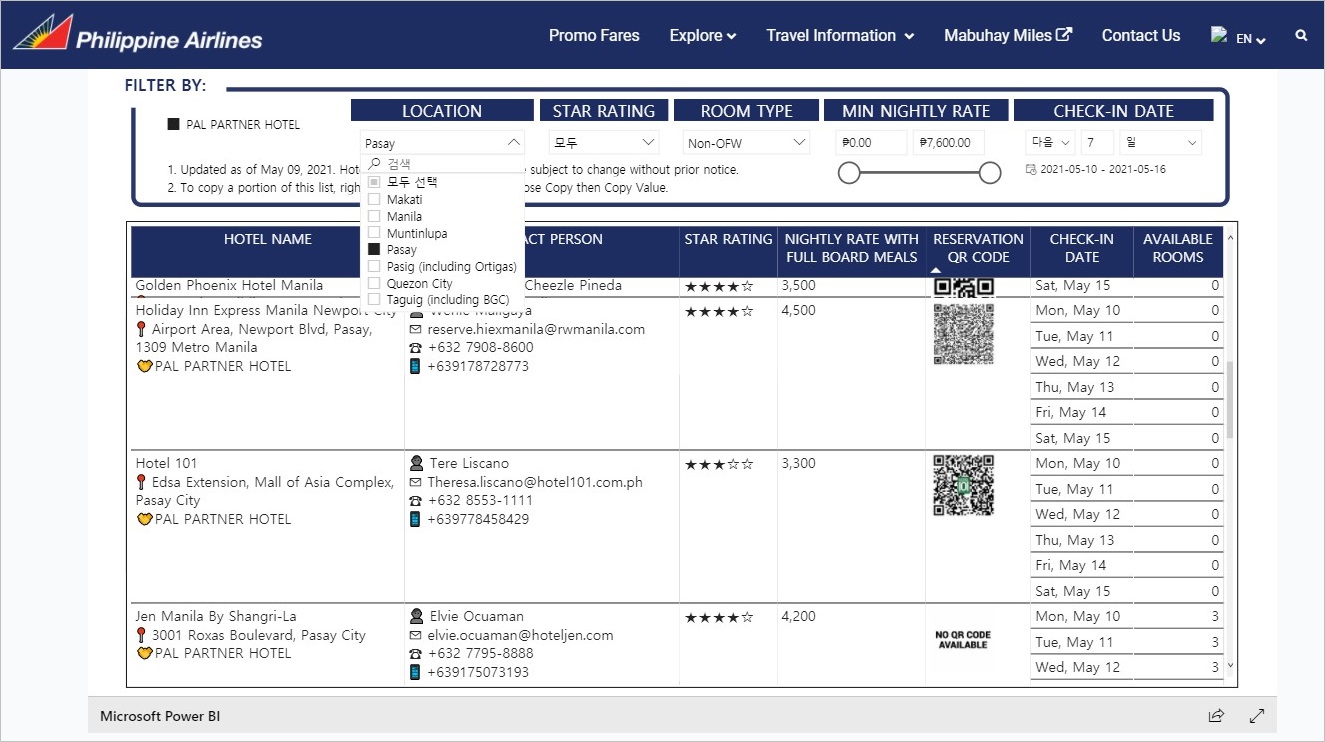Toggle the PAL PARTNER HOTEL checkbox
The height and width of the screenshot is (742, 1325).
point(174,125)
